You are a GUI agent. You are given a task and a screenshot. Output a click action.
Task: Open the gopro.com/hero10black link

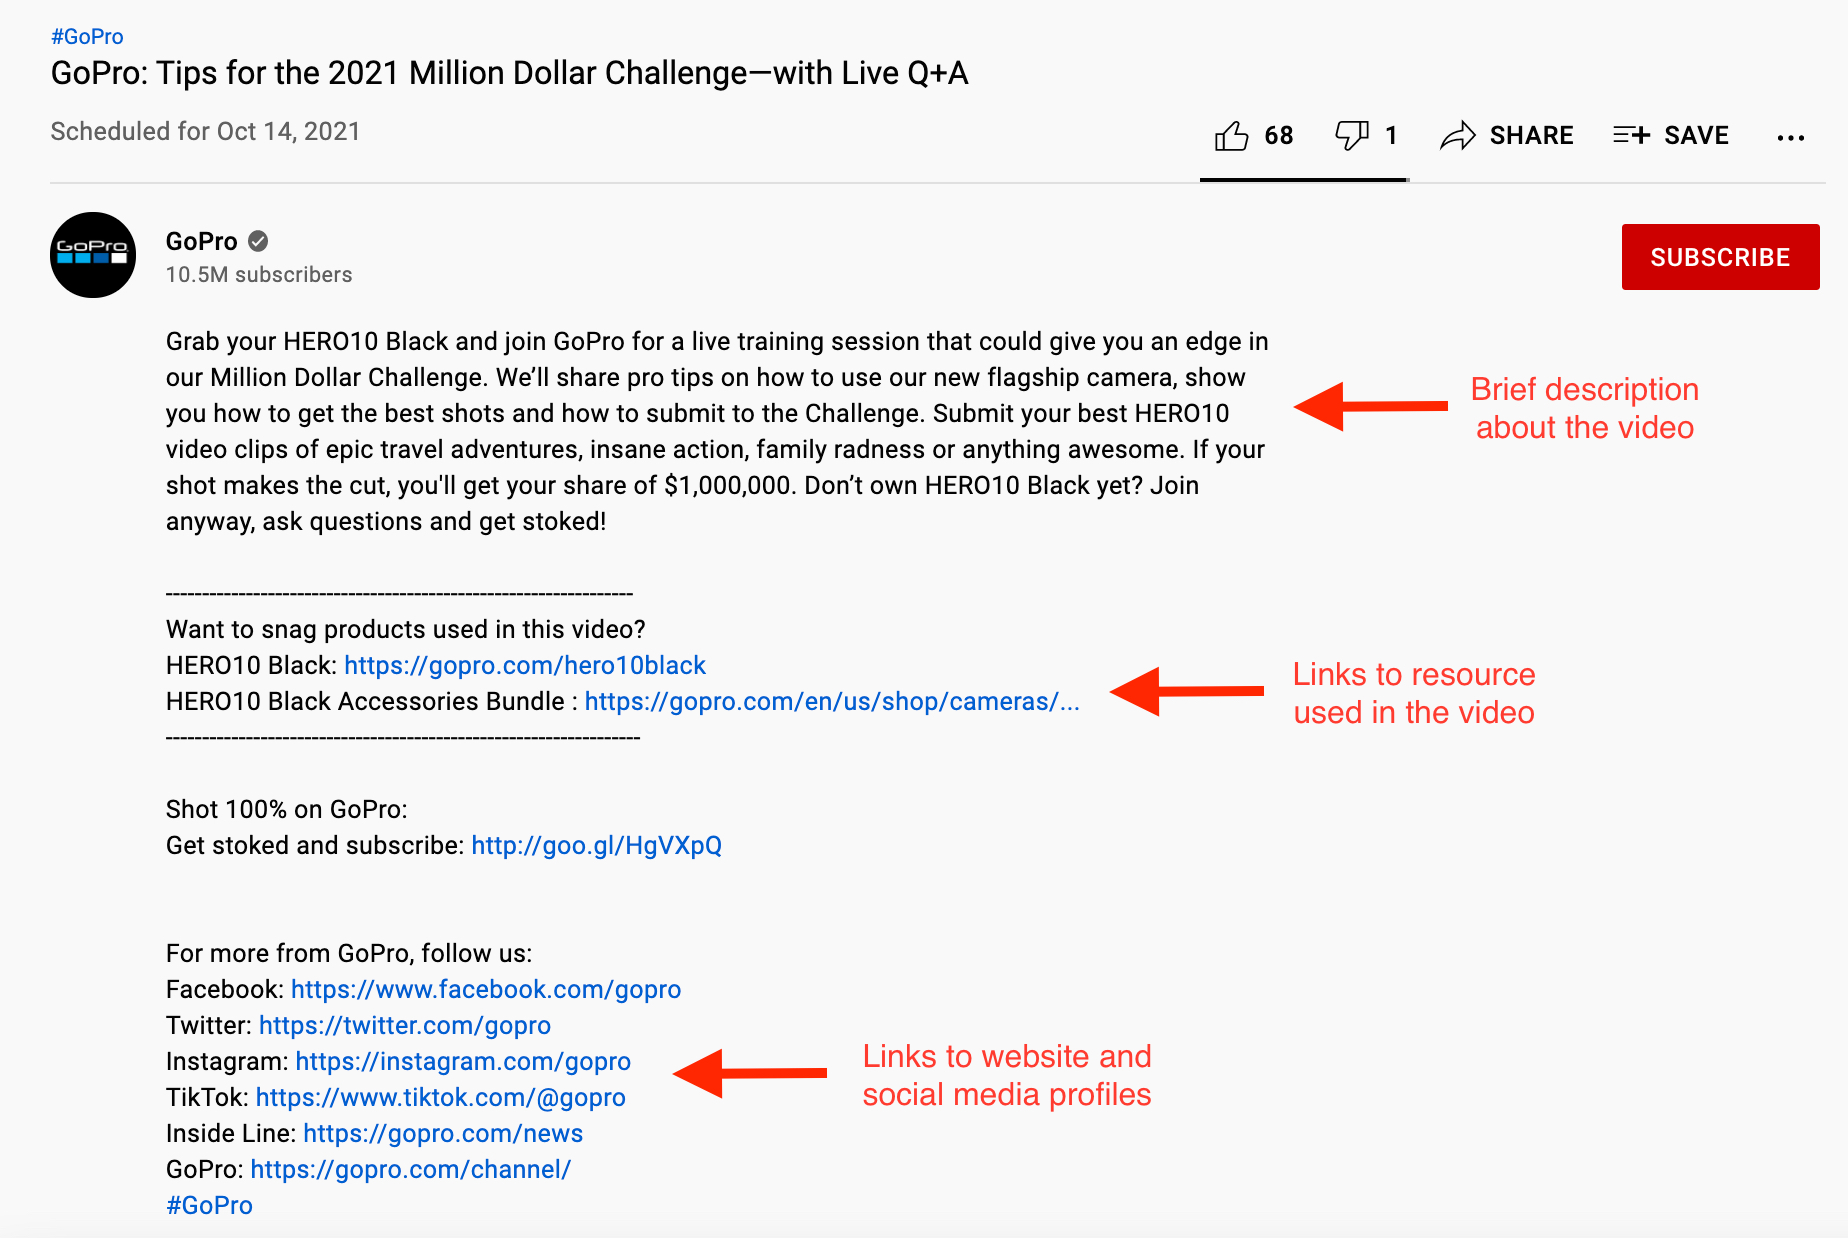[x=525, y=665]
